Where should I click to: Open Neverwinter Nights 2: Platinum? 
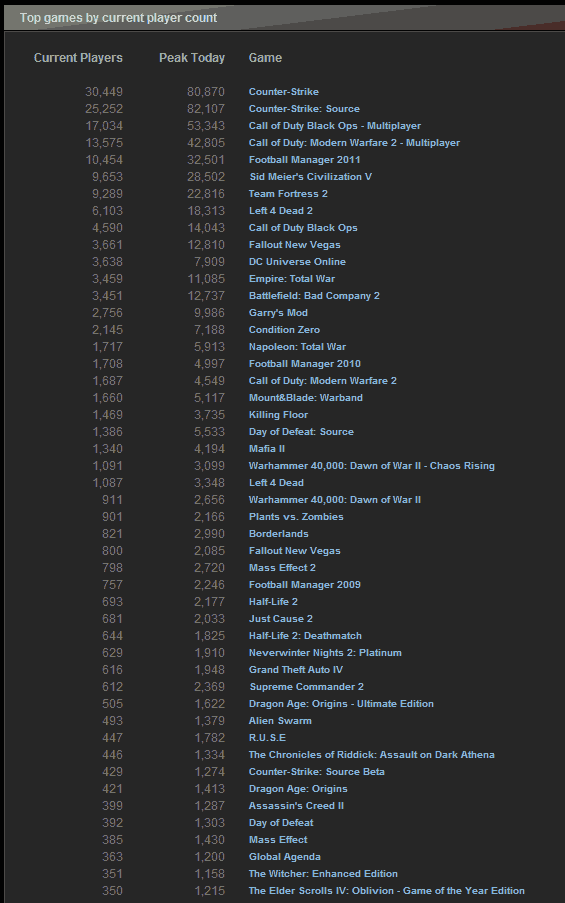[325, 652]
